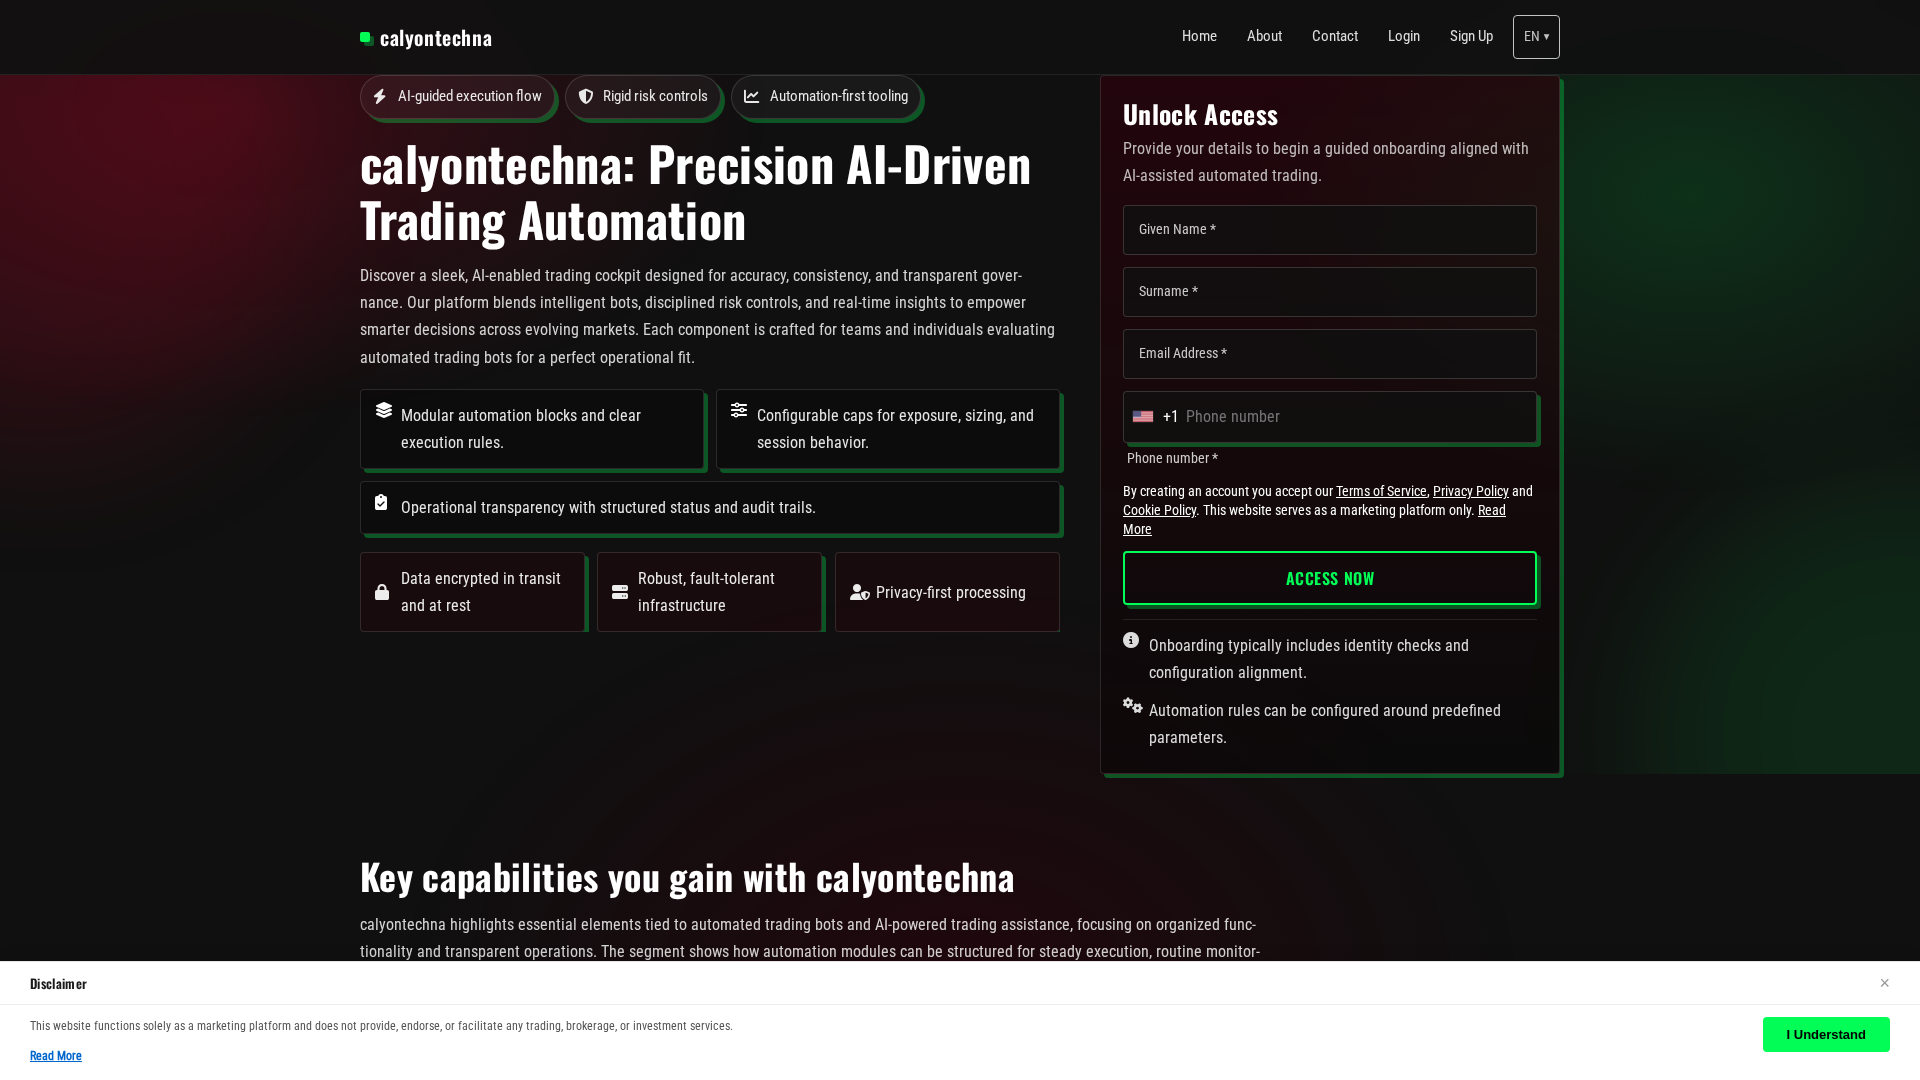Click the Privacy-first processing card text
The height and width of the screenshot is (1080, 1920).
coord(951,593)
